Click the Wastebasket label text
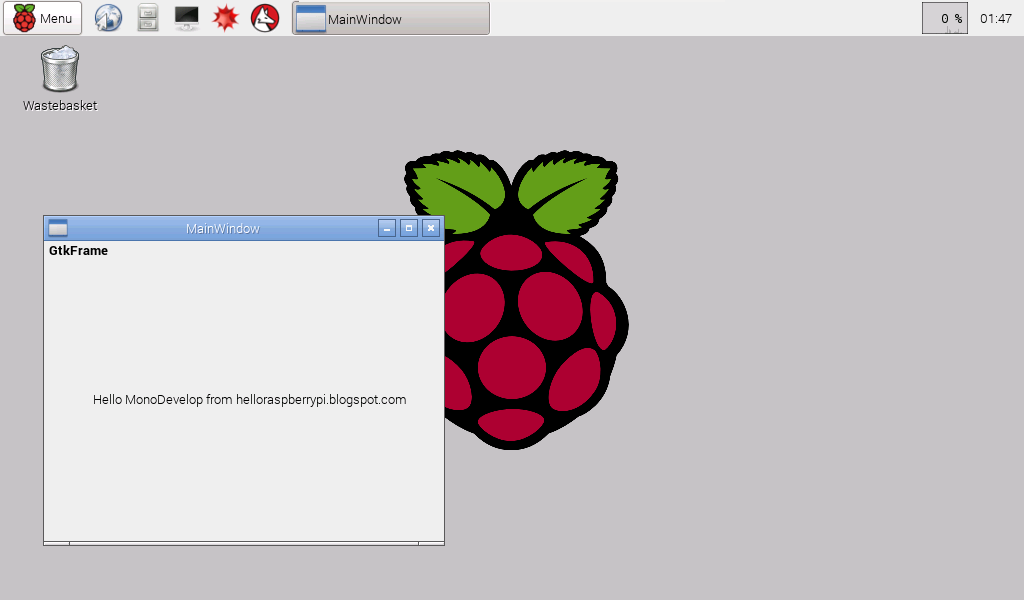Viewport: 1024px width, 600px height. 58,105
